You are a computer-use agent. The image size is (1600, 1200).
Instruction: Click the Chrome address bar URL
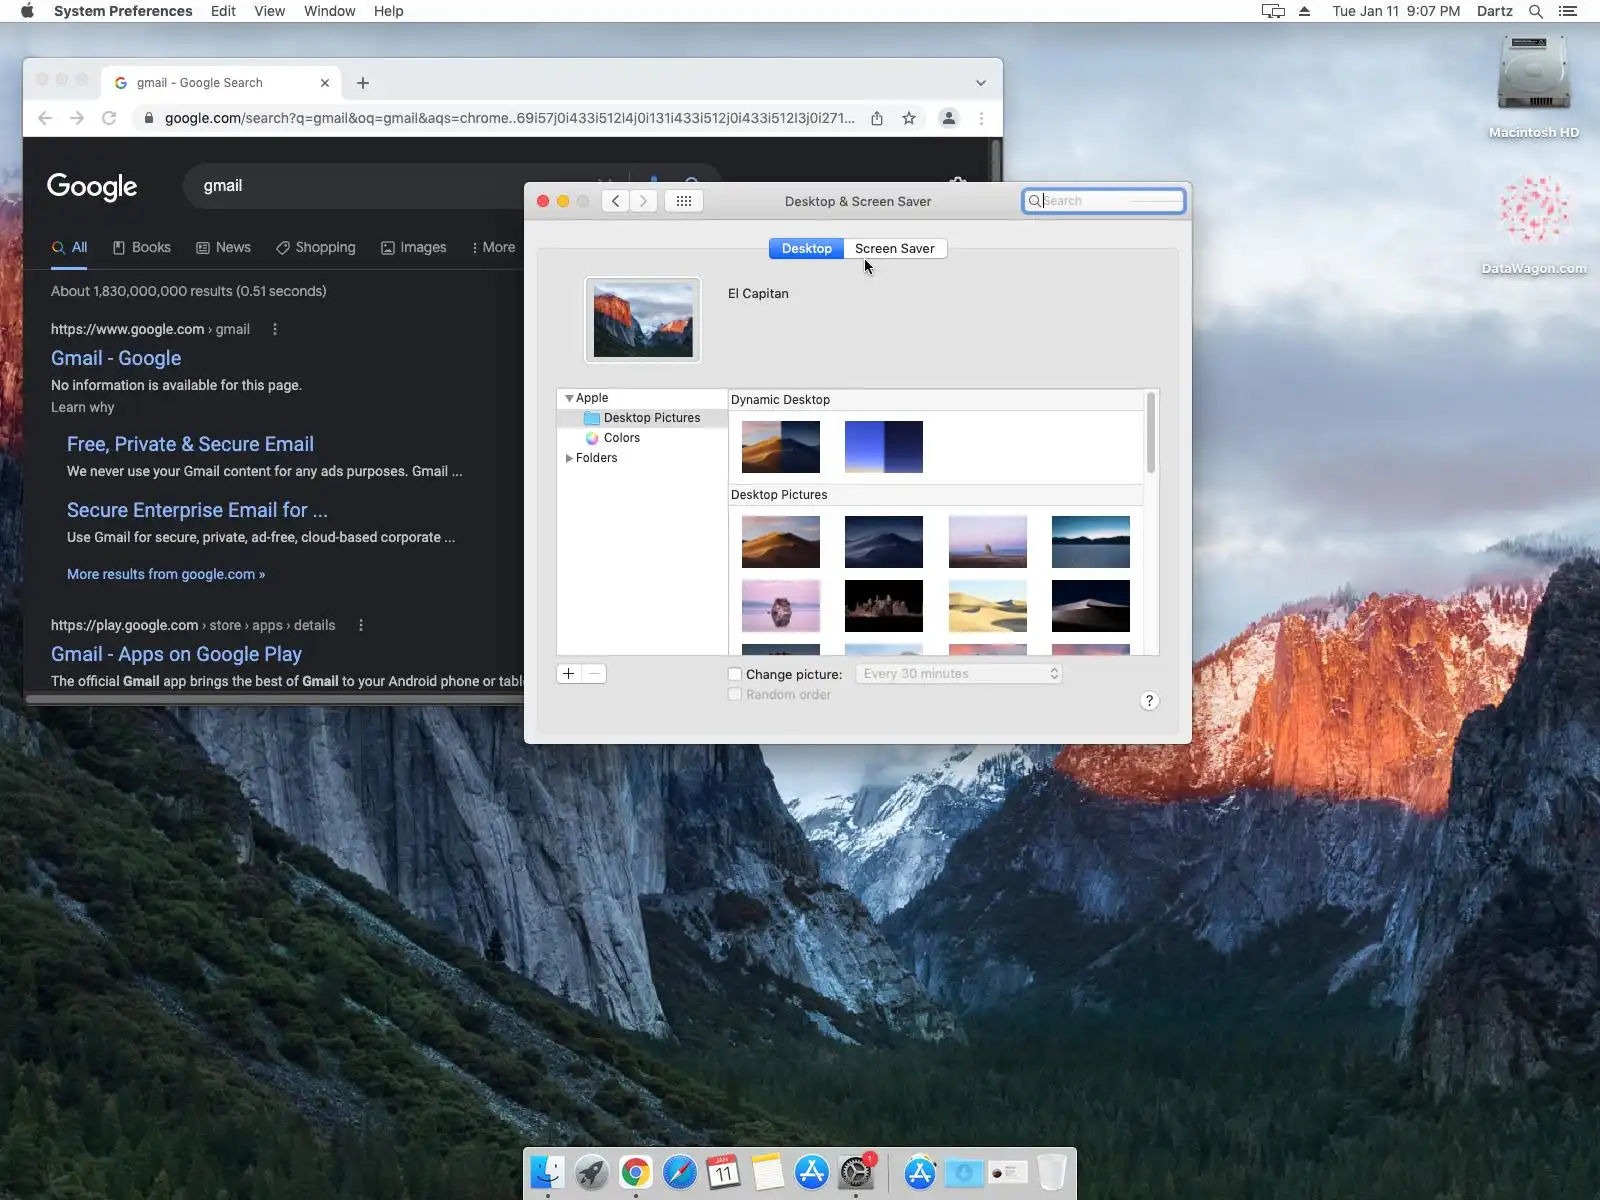pos(509,118)
